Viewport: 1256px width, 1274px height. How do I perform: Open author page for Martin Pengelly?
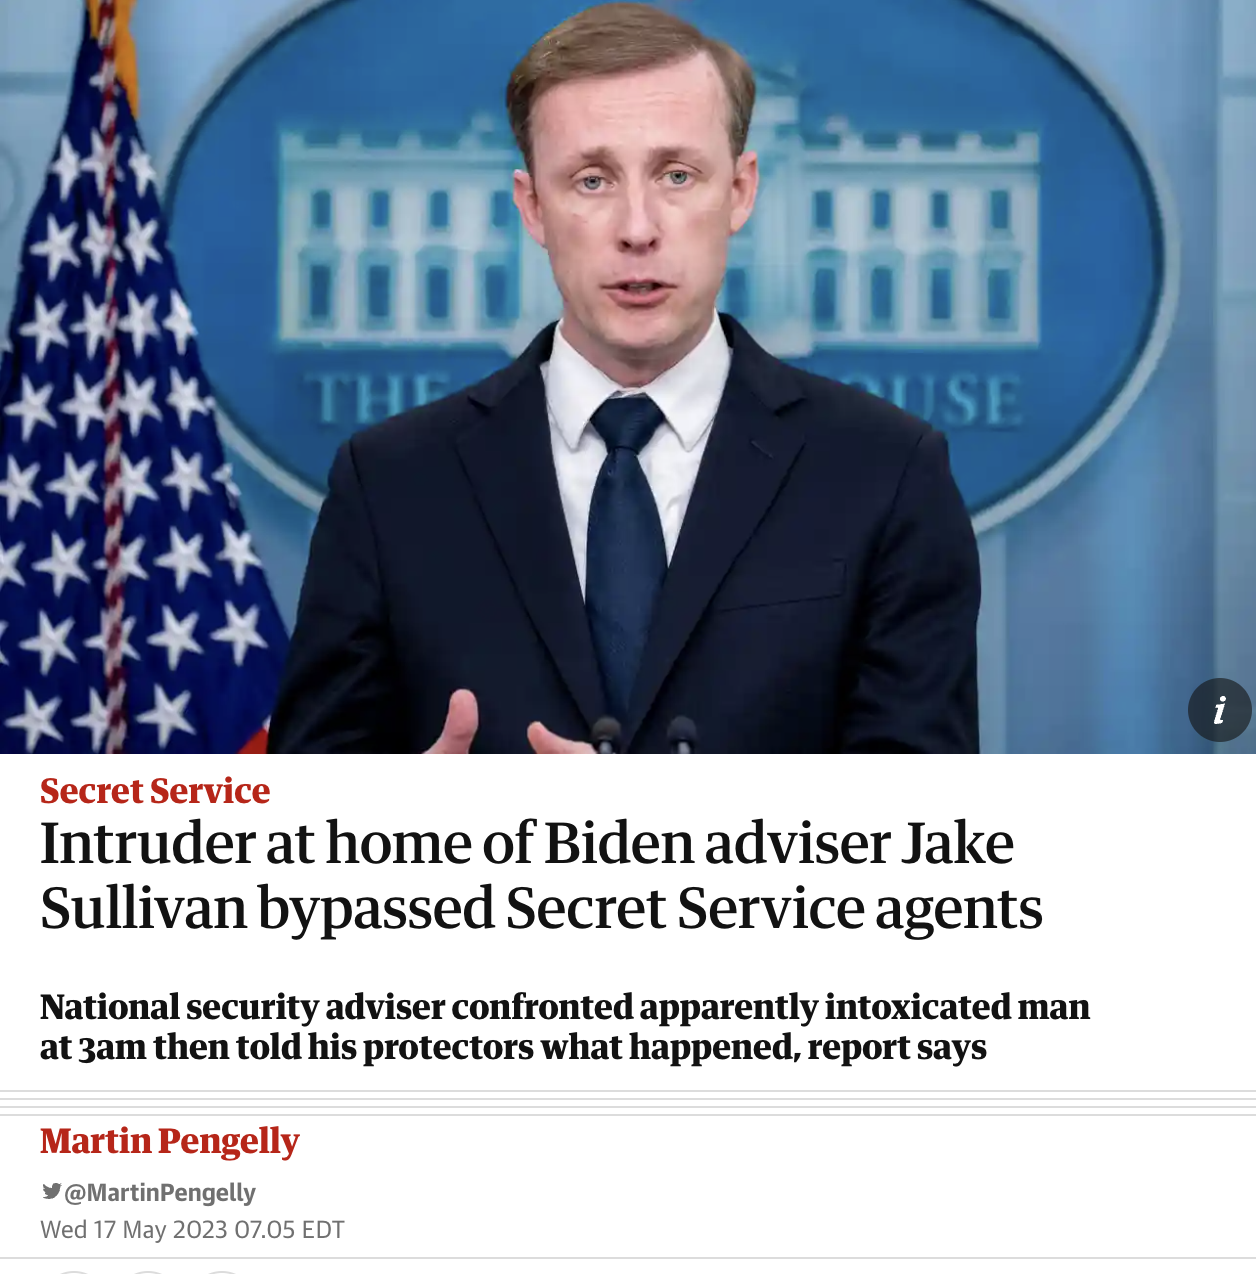170,1141
